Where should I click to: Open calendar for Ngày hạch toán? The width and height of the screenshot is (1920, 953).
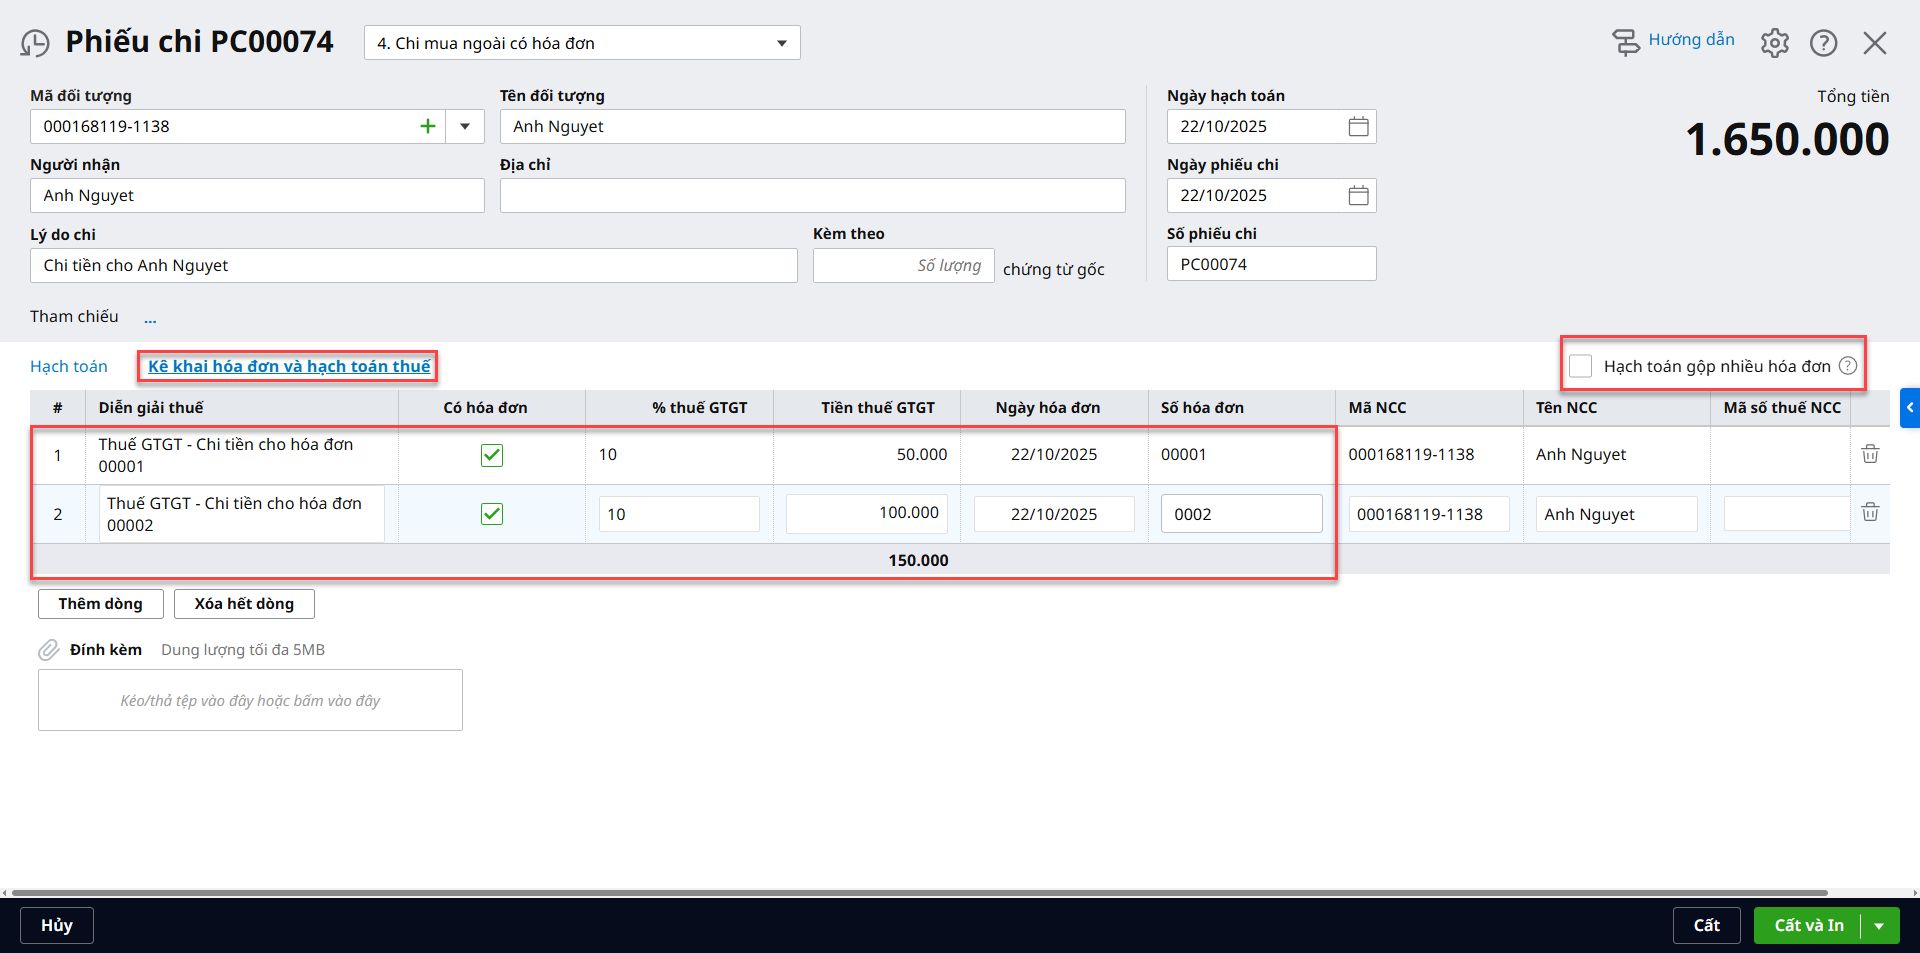1358,127
